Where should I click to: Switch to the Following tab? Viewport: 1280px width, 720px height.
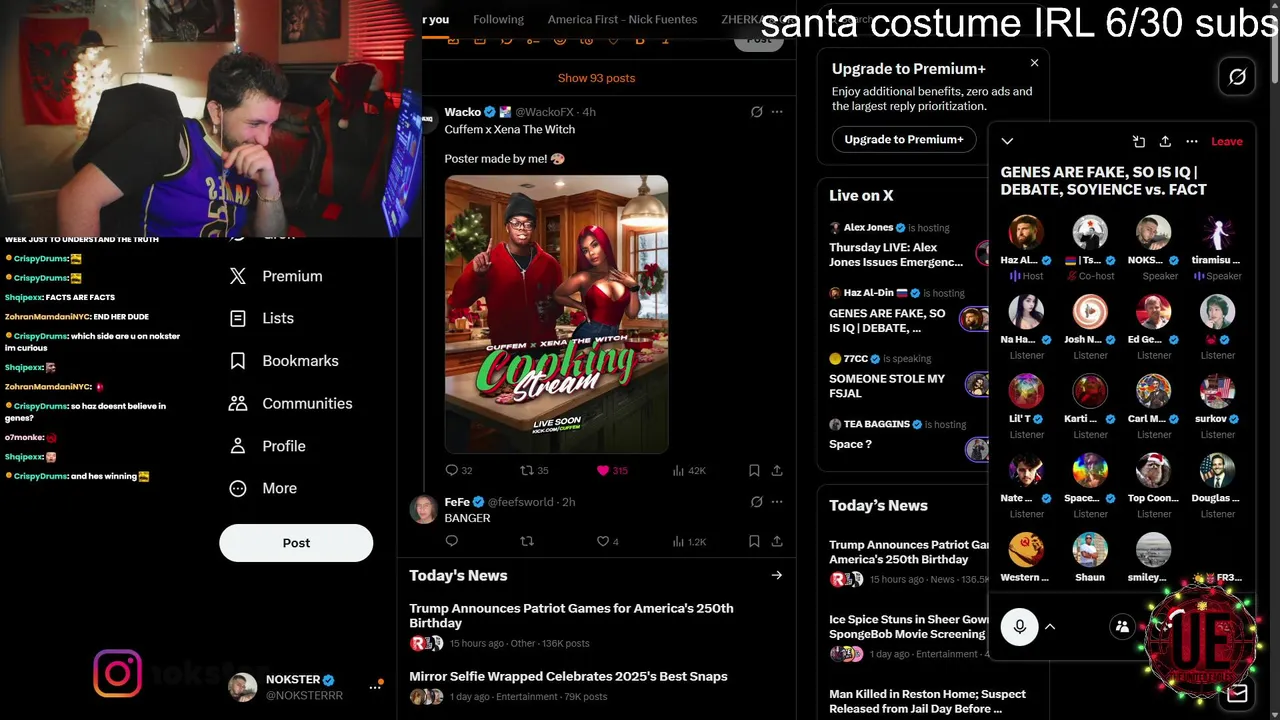pos(498,19)
